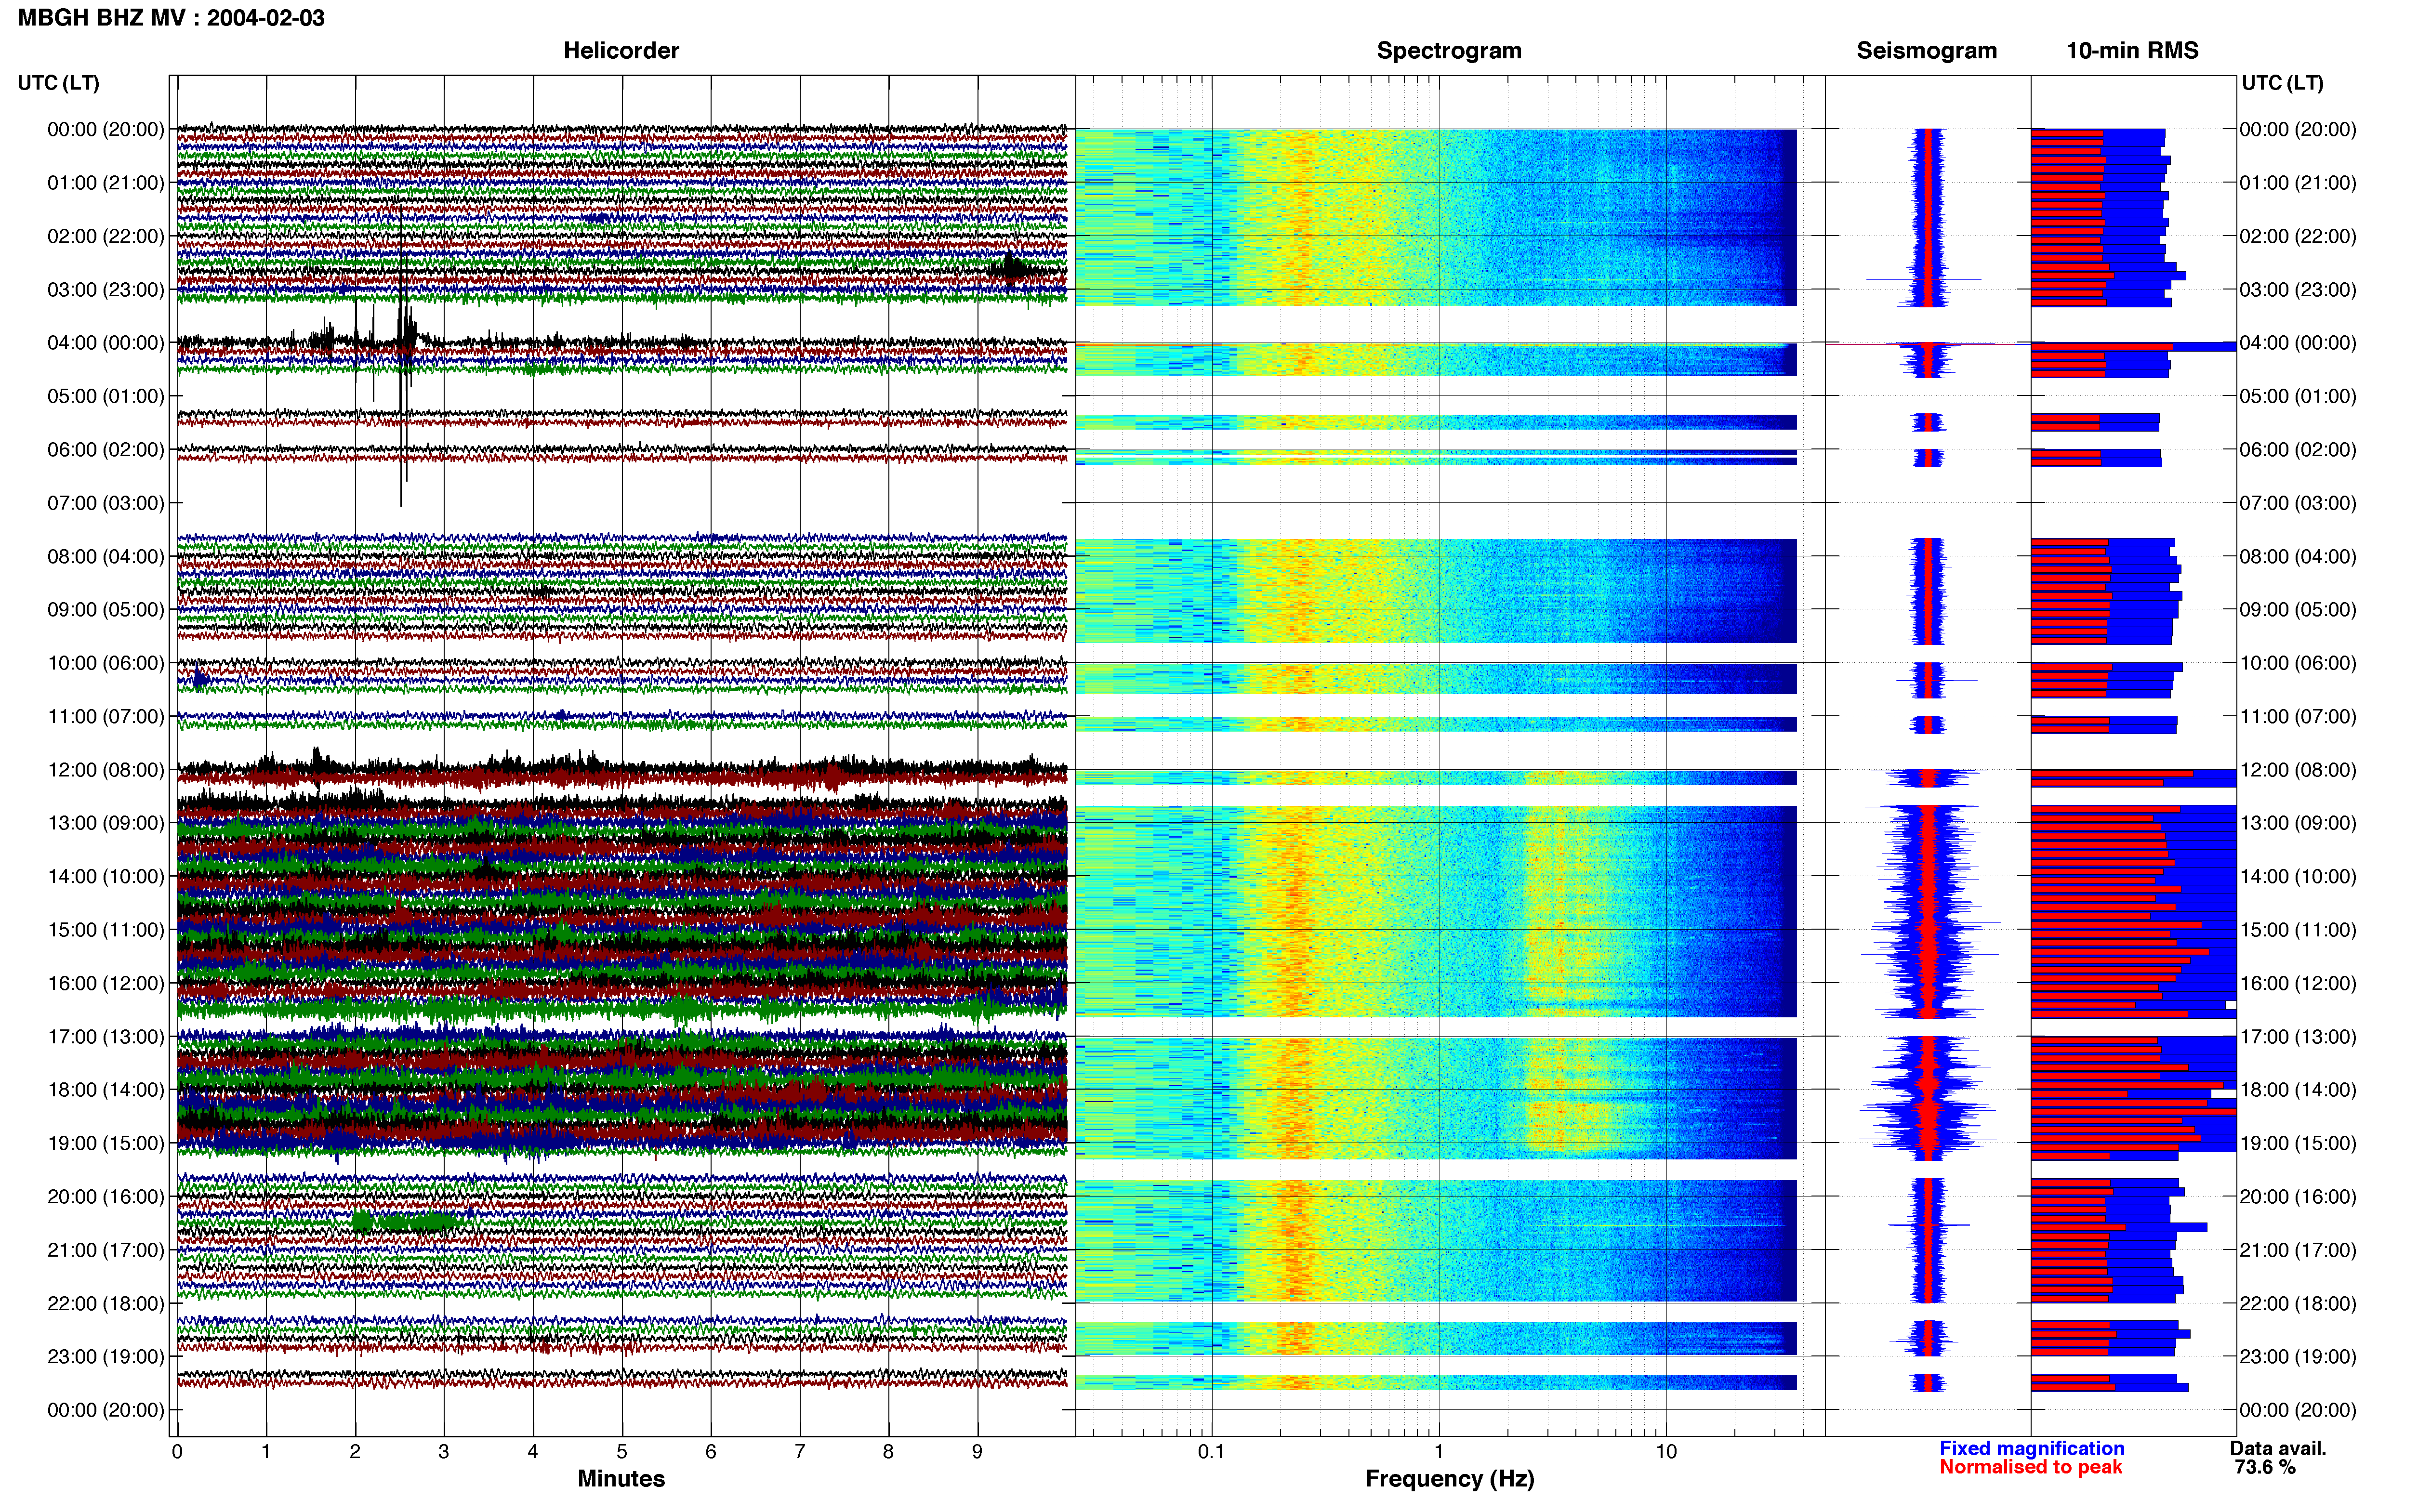
Task: Click the 6 tick on the Minutes axis
Action: click(711, 1451)
